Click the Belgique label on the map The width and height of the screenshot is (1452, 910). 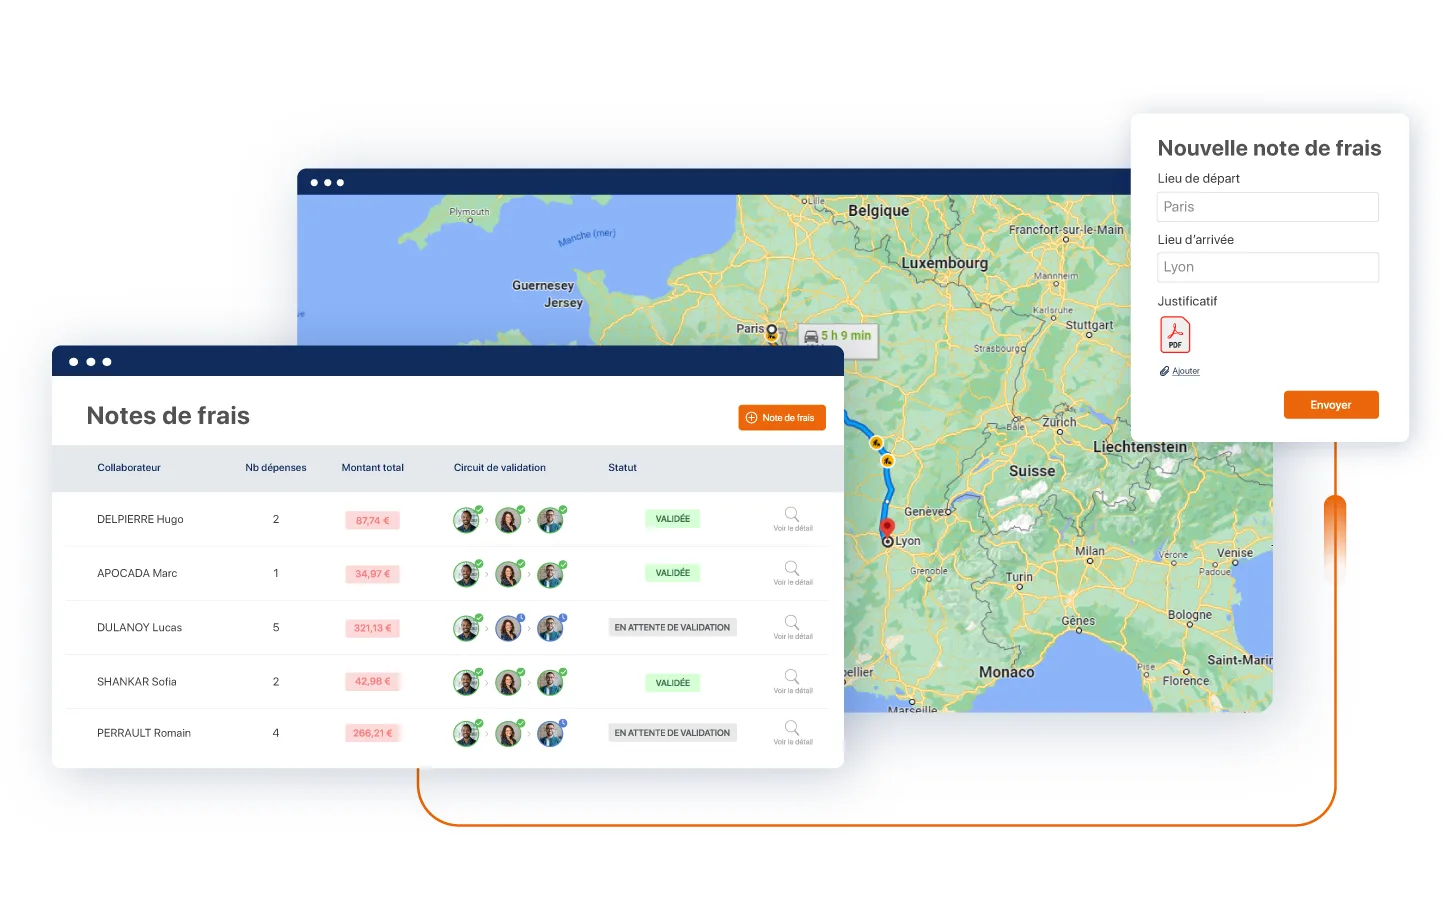[x=879, y=211]
